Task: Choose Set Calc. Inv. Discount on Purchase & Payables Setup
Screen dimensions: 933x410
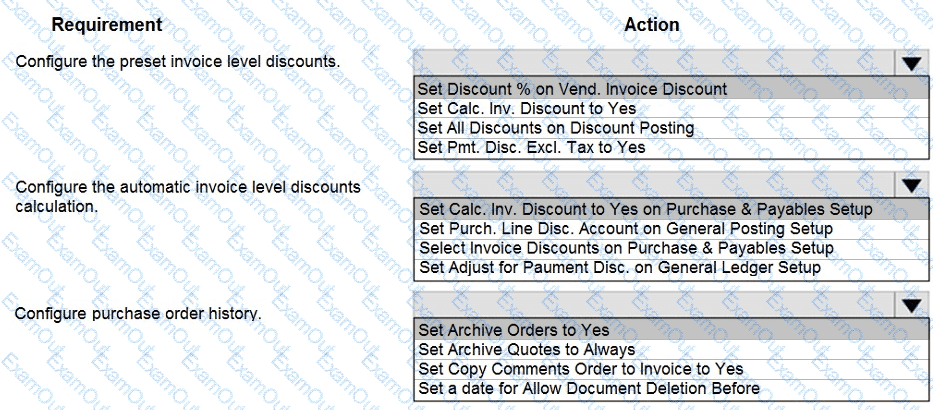Action: pyautogui.click(x=645, y=209)
